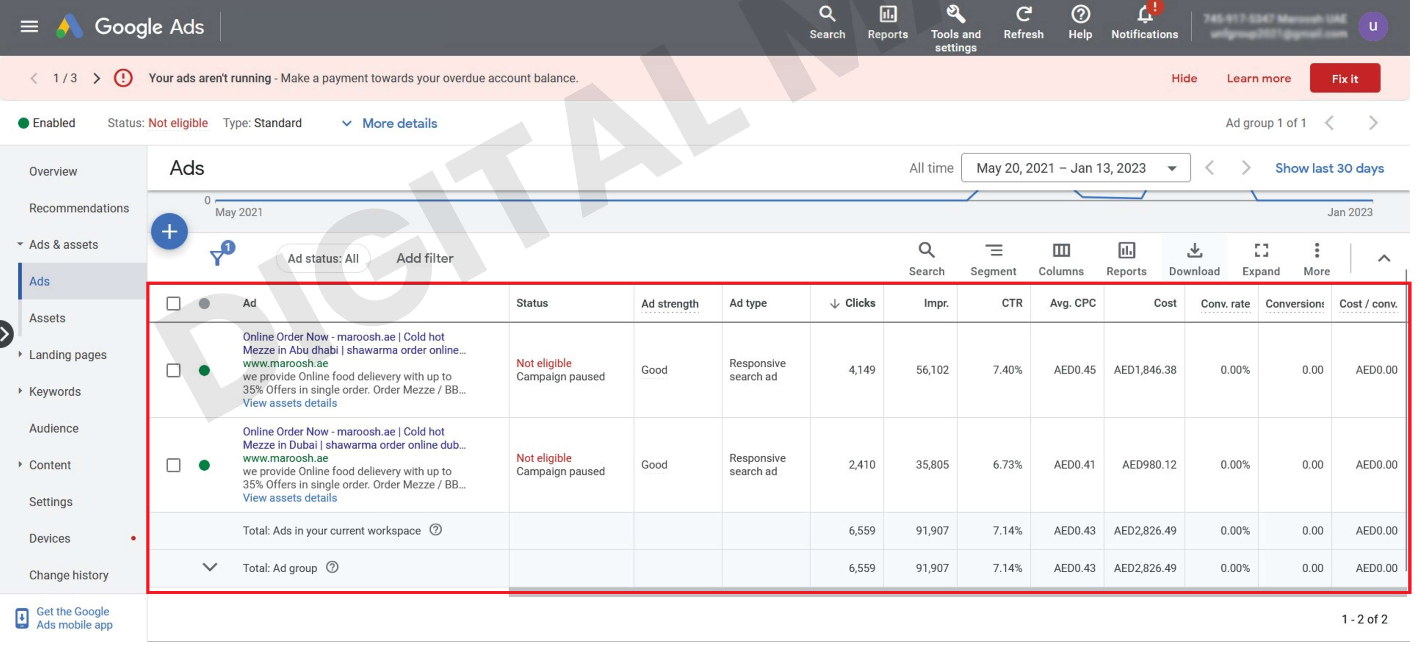Image resolution: width=1416 pixels, height=646 pixels.
Task: Collapse Ads & assets section
Action: (x=19, y=244)
